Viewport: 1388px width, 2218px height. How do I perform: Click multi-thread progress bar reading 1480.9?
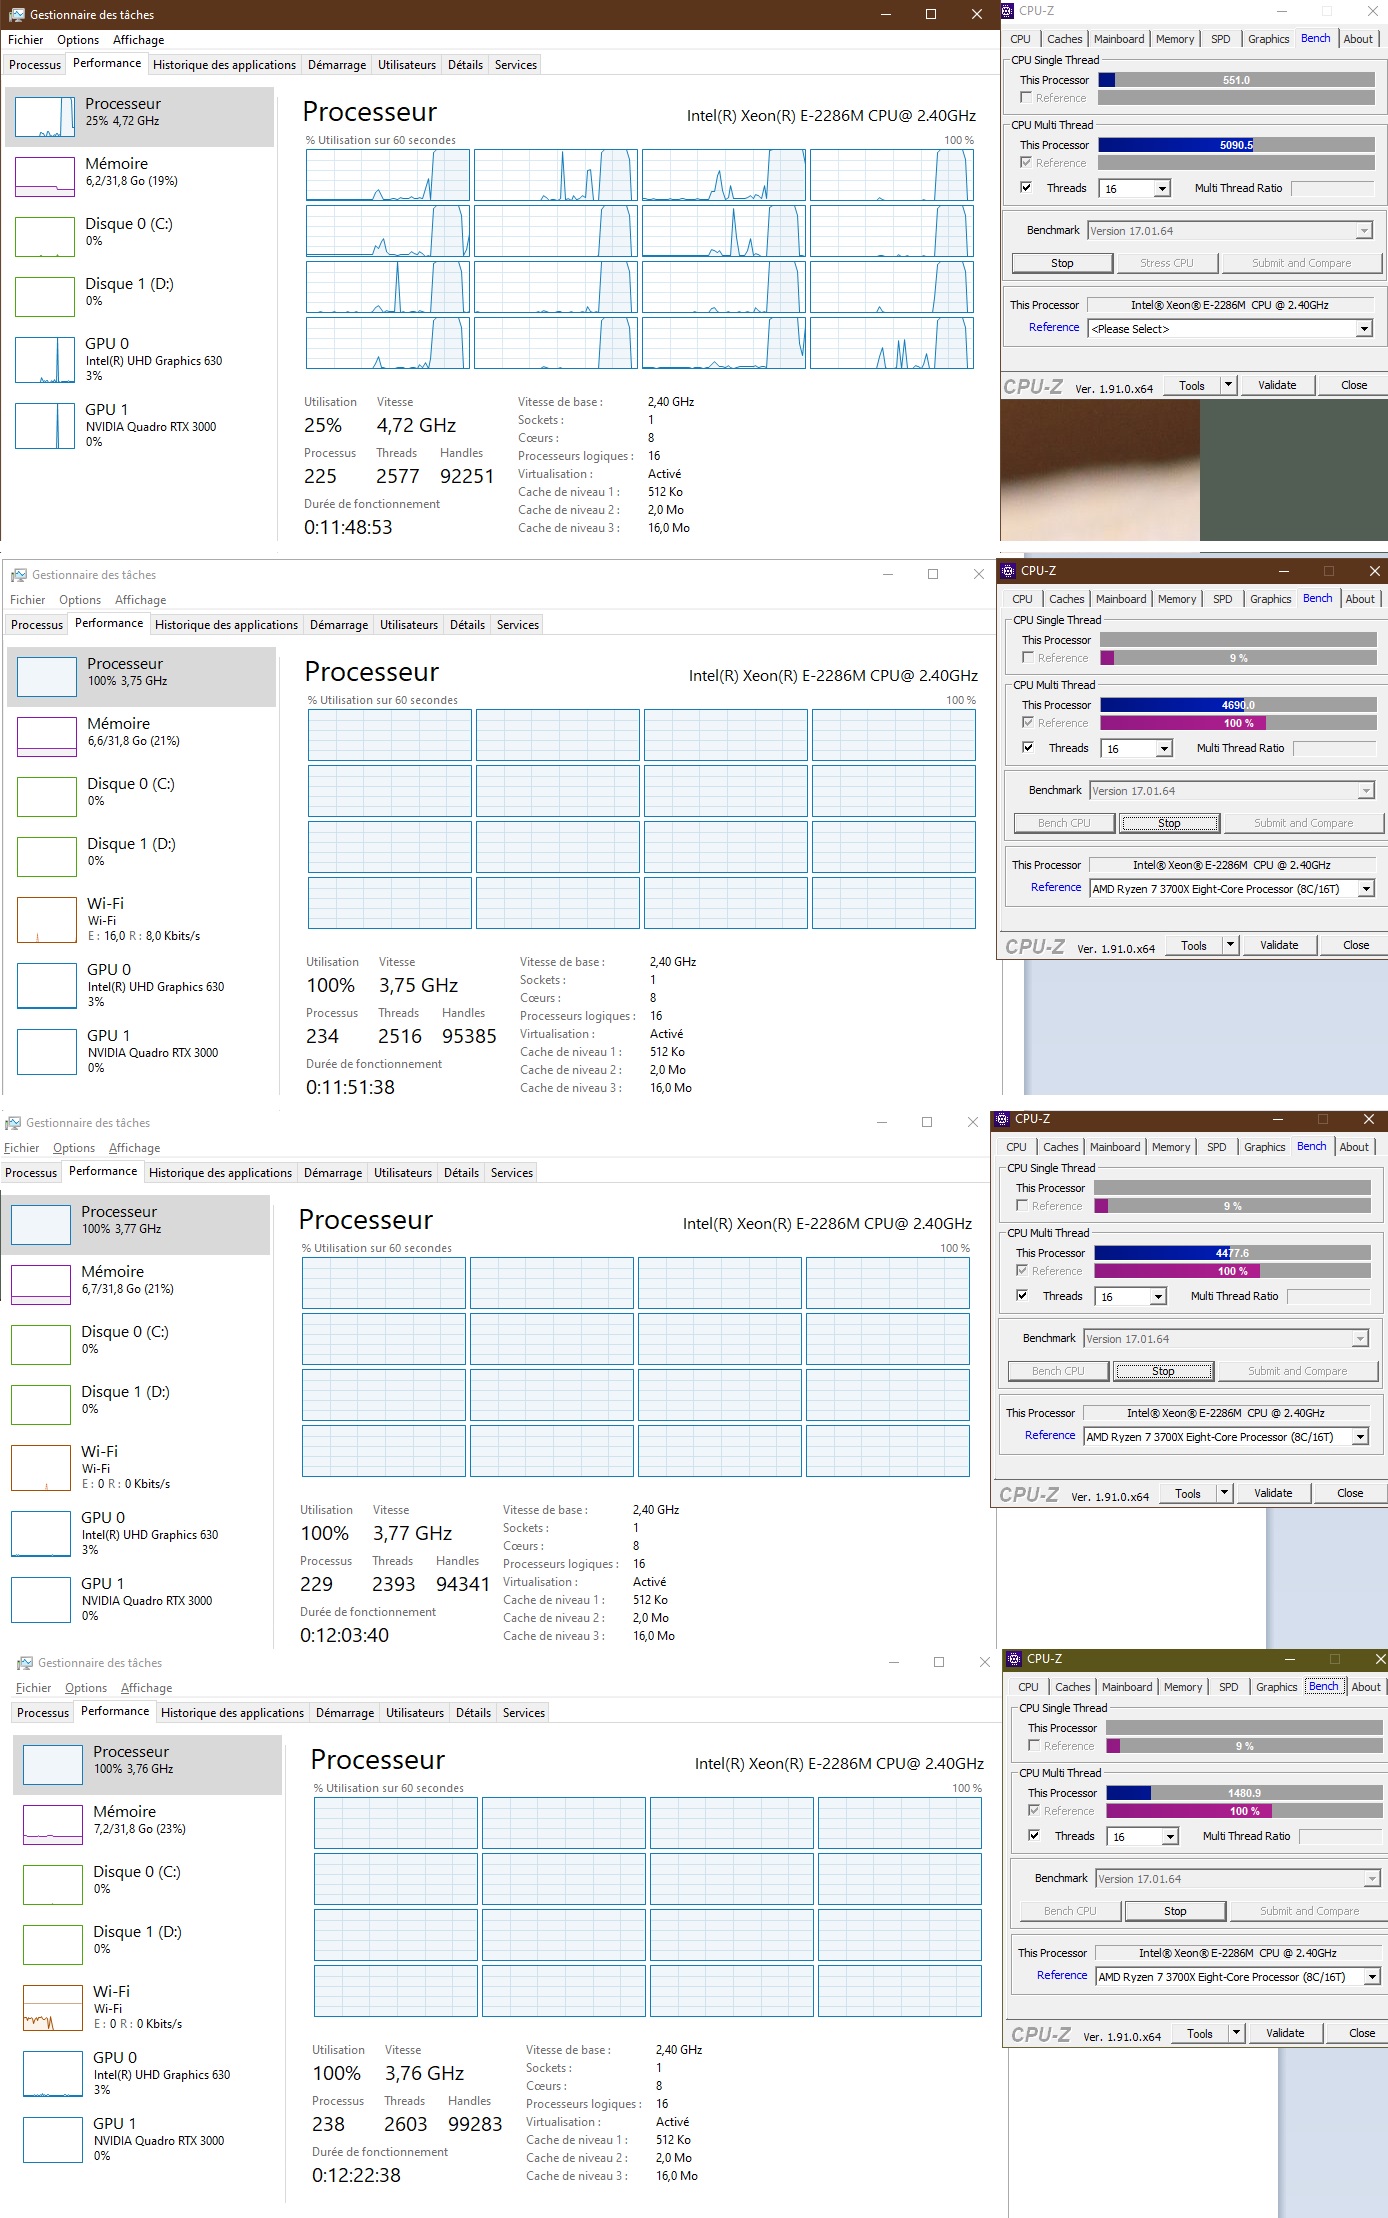point(1244,1793)
